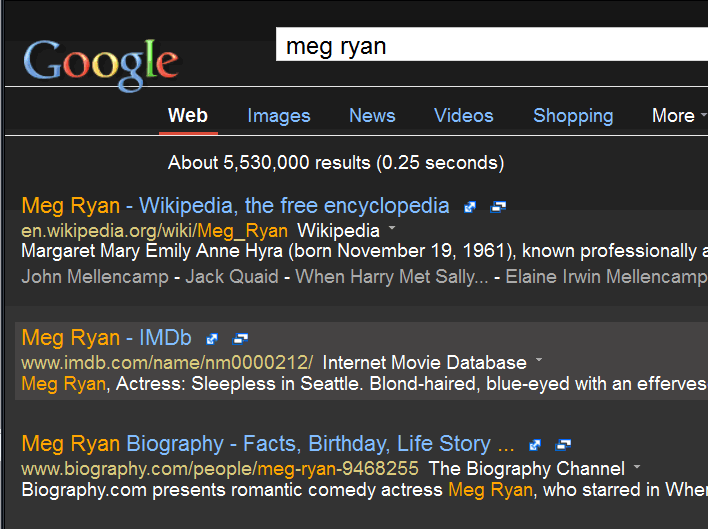The height and width of the screenshot is (529, 708).
Task: Open the Meg Ryan - IMDb result
Action: 106,338
